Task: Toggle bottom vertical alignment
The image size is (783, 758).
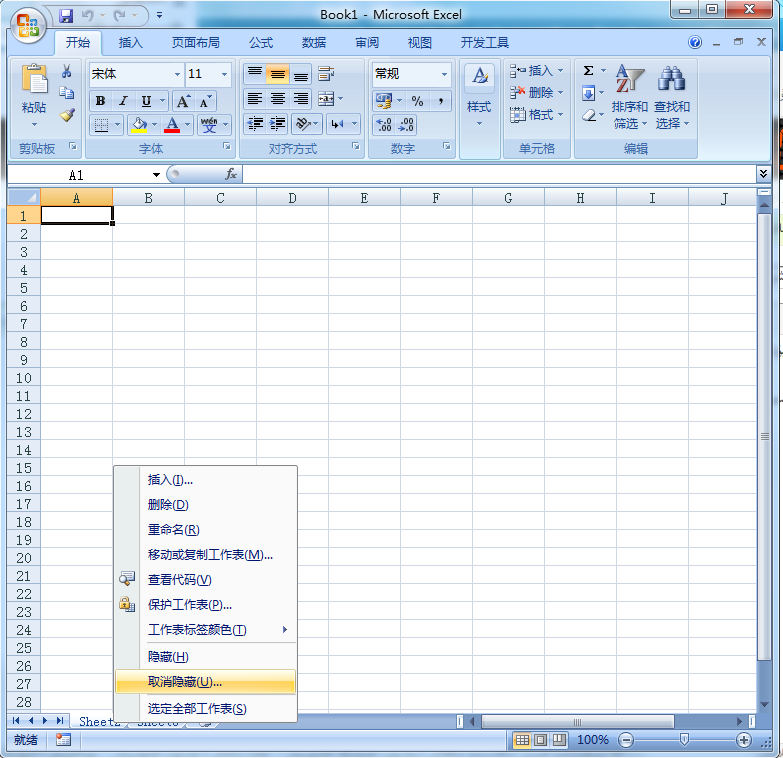Action: click(x=301, y=74)
